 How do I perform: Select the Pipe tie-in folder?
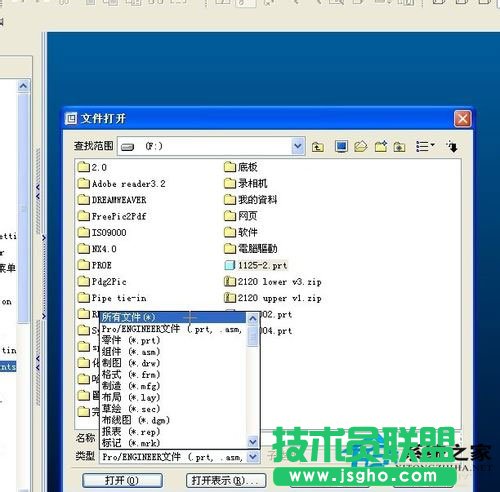point(112,298)
